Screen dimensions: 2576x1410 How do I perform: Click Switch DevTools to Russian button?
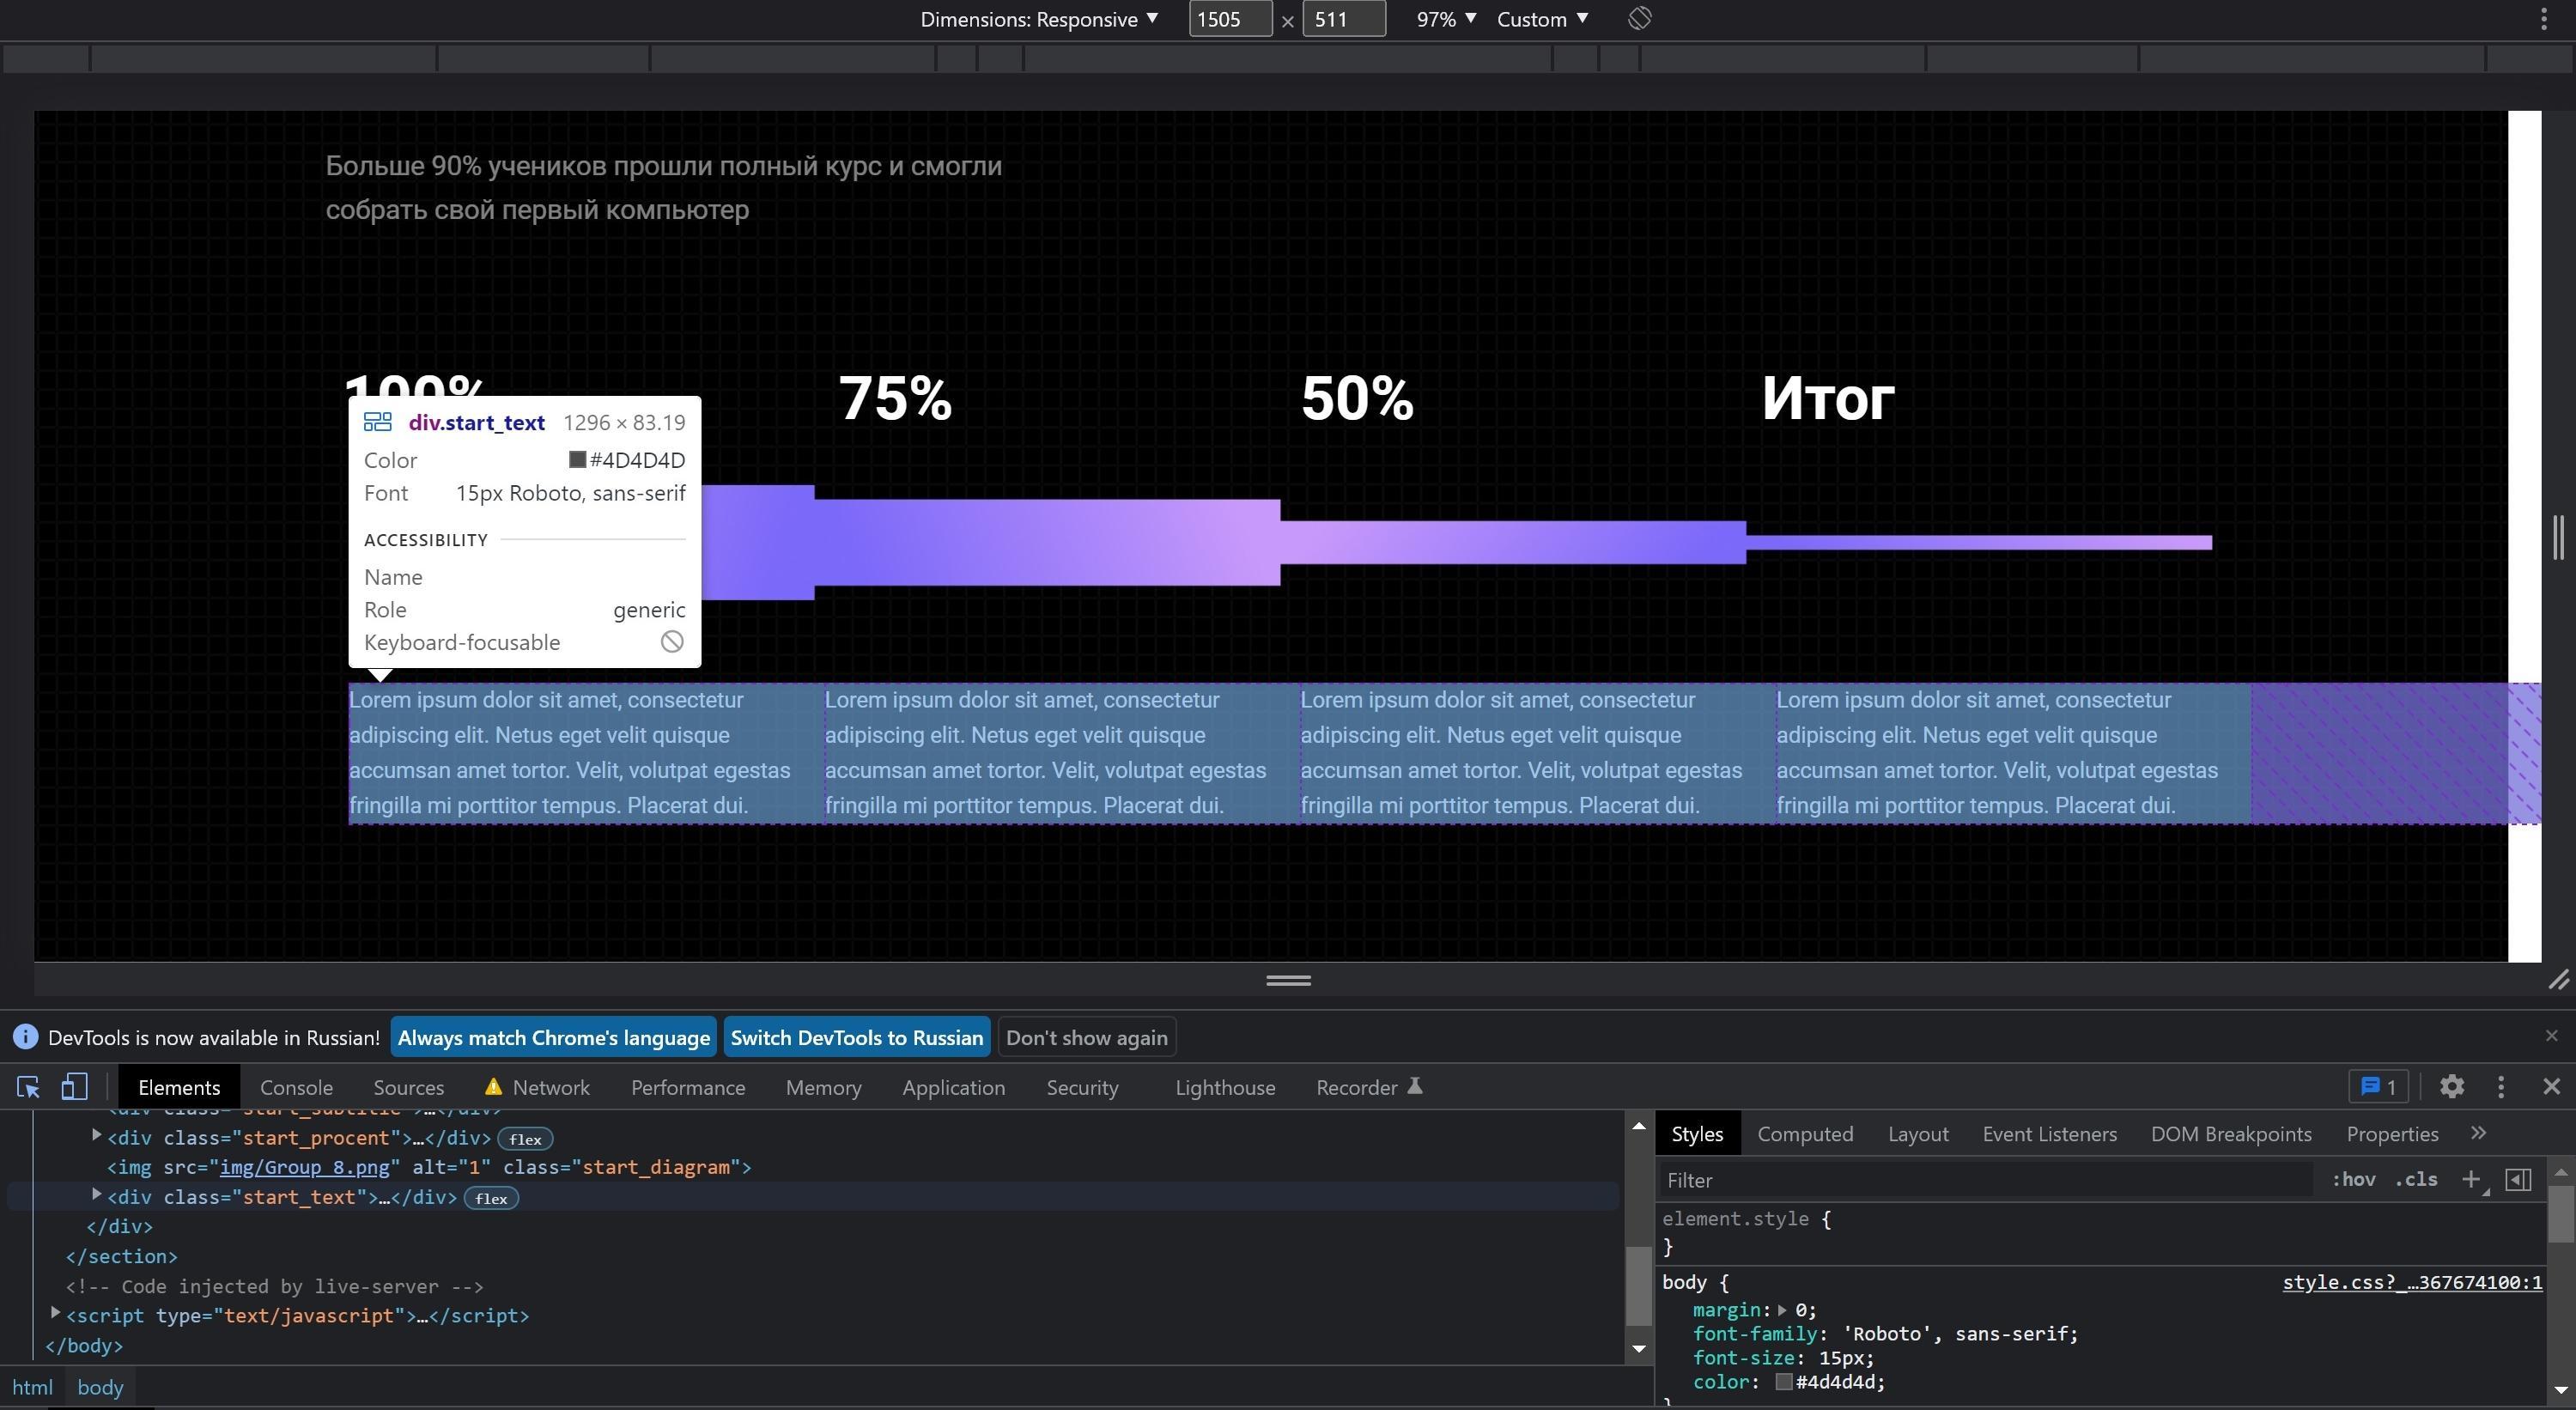click(856, 1038)
